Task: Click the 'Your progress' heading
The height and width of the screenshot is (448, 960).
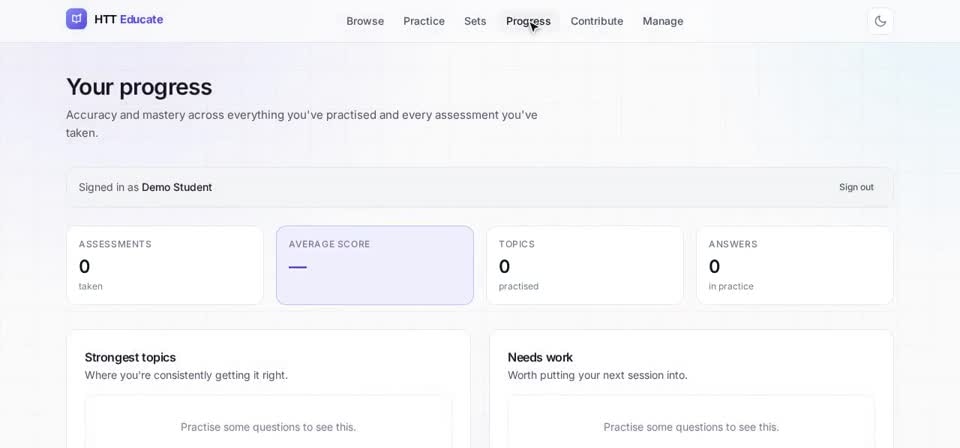Action: tap(139, 88)
